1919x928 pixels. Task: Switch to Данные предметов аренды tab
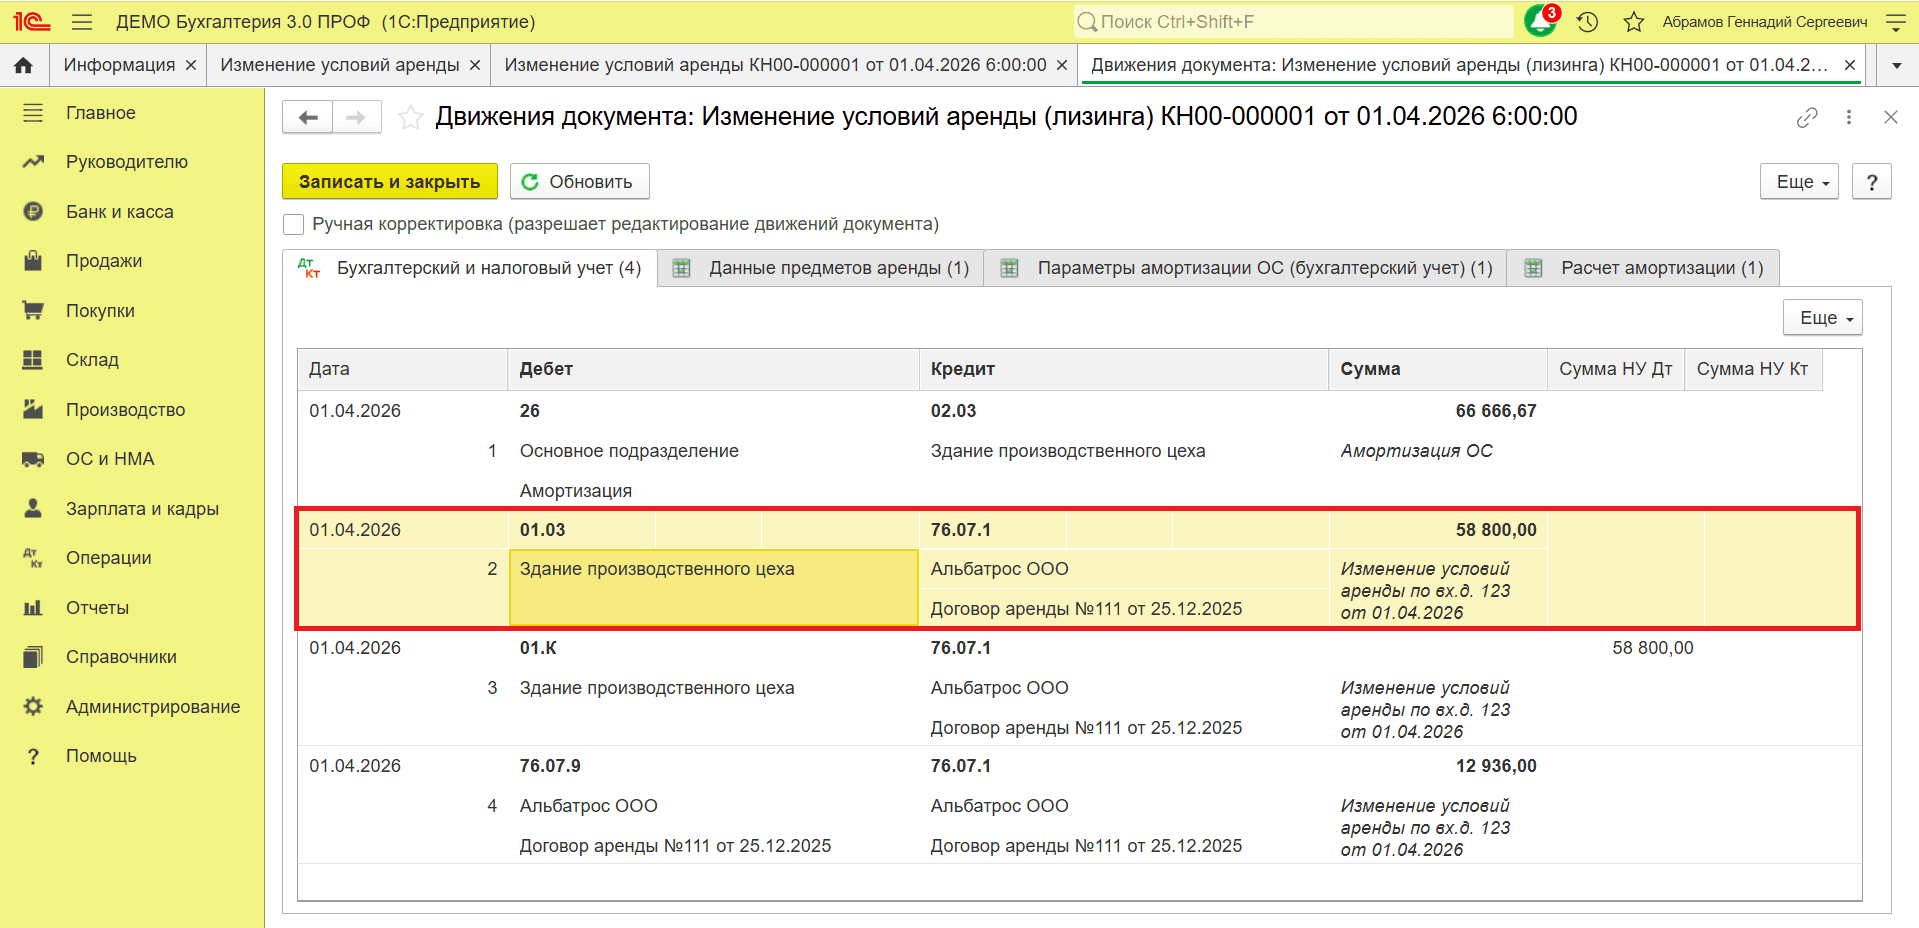click(x=821, y=268)
